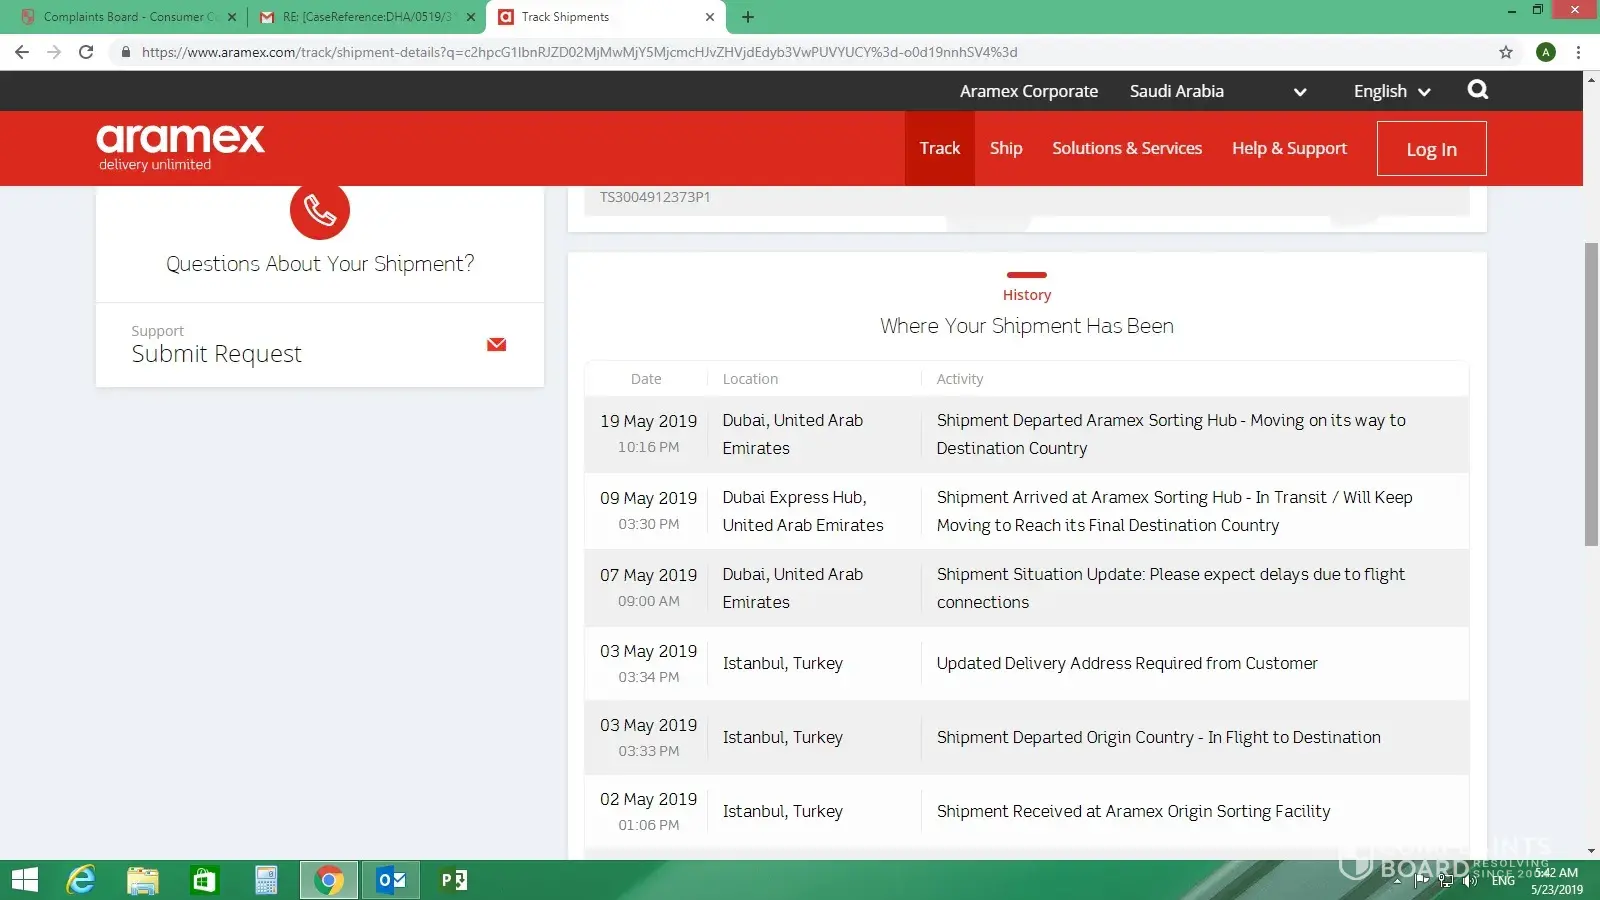Image resolution: width=1600 pixels, height=900 pixels.
Task: Click the Help & Support link
Action: click(x=1289, y=148)
